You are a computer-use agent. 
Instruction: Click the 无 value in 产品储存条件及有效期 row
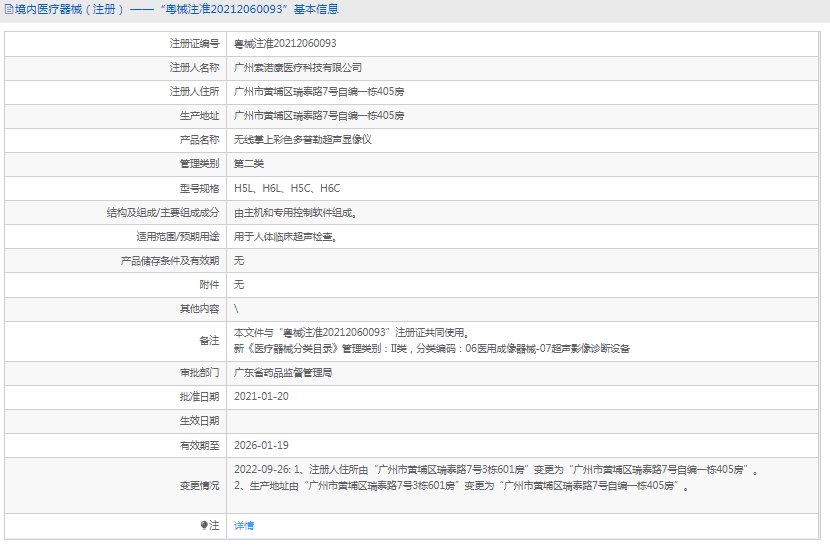pyautogui.click(x=239, y=260)
